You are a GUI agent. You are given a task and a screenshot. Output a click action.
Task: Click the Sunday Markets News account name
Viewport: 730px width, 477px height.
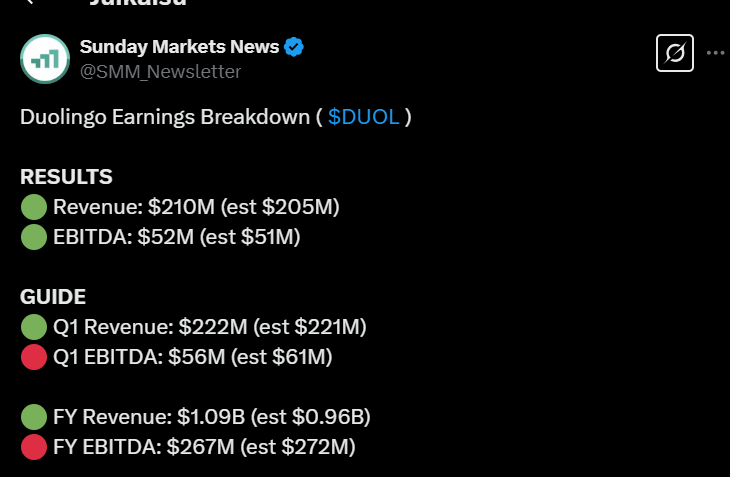(x=179, y=46)
